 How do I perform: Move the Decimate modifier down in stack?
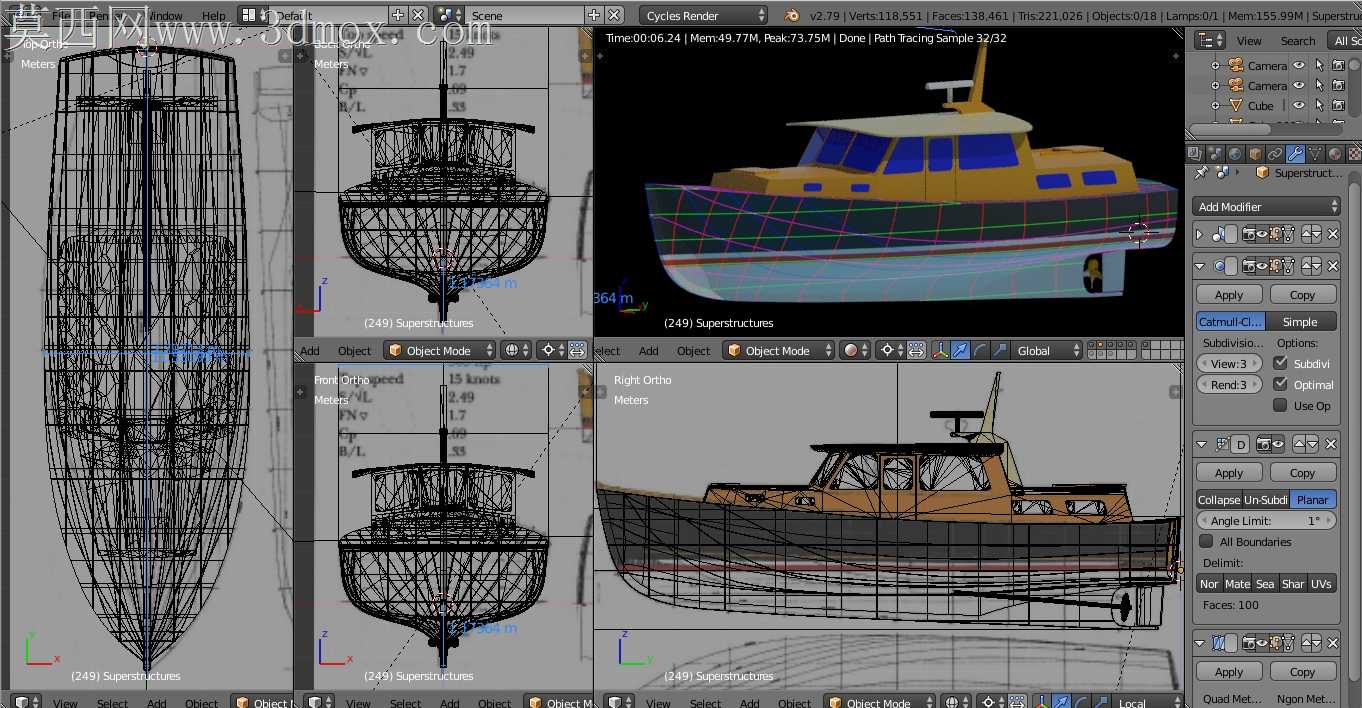coord(1312,443)
